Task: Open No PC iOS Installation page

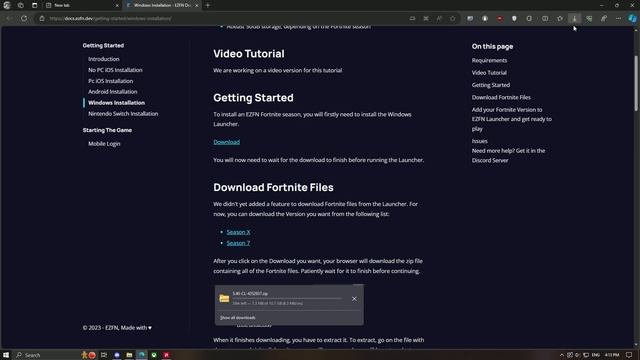Action: (115, 70)
